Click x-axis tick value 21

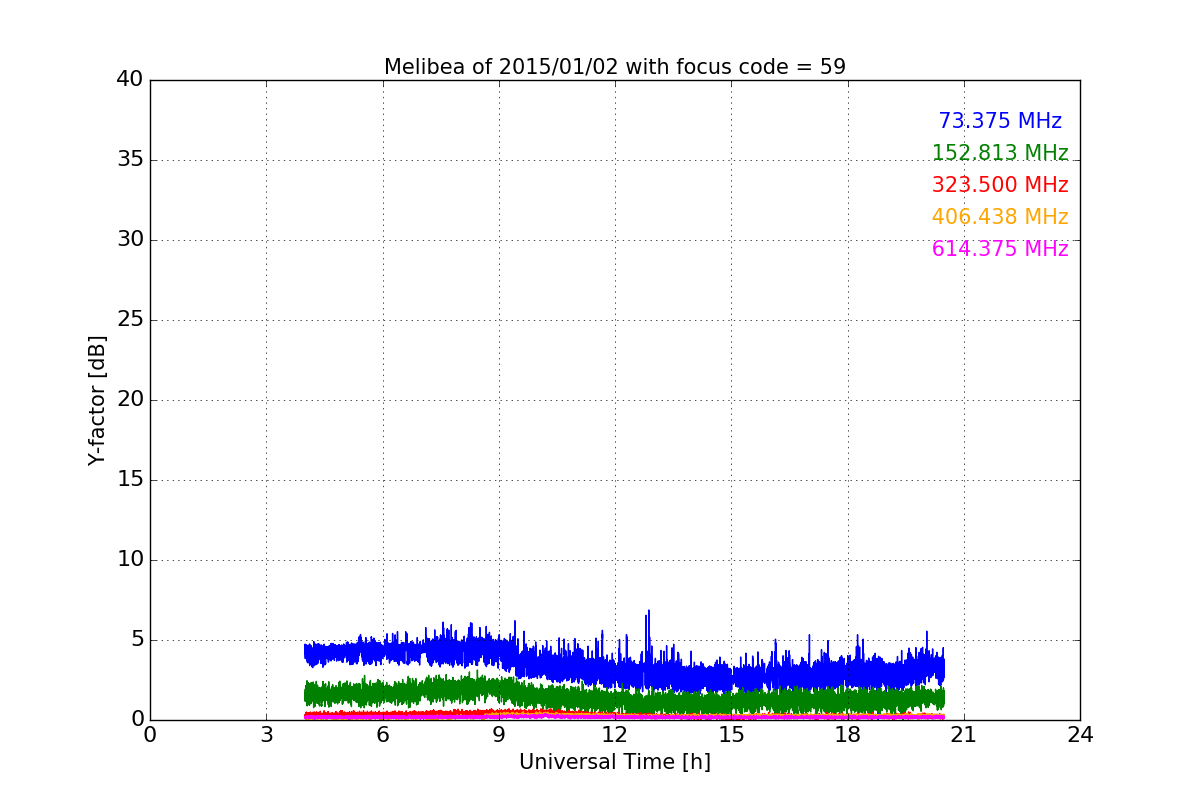coord(964,735)
